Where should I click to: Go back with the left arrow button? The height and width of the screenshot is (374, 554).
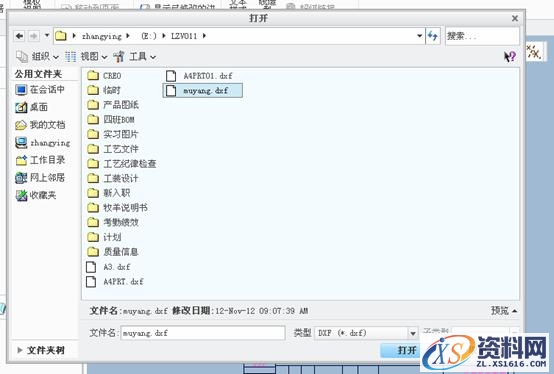(x=19, y=36)
